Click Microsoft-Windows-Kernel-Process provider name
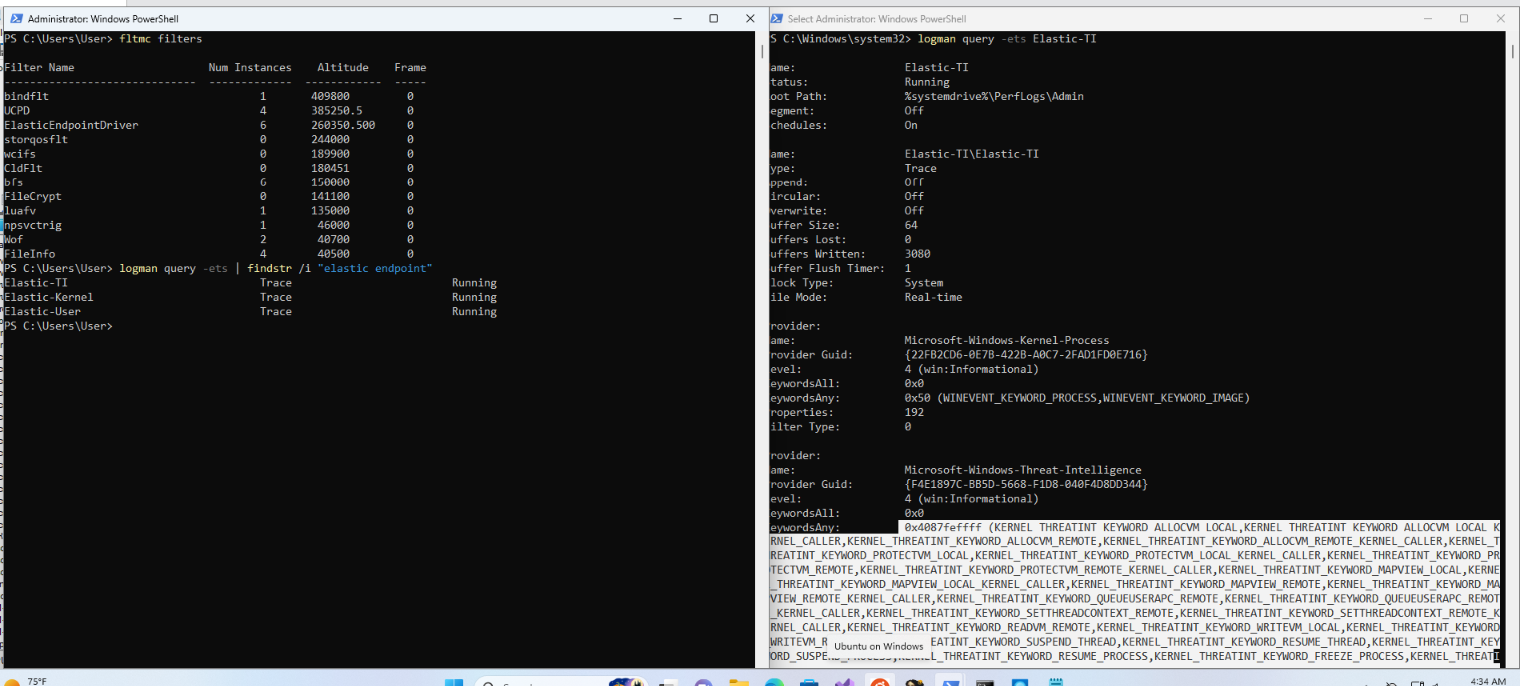This screenshot has width=1520, height=686. tap(1007, 341)
